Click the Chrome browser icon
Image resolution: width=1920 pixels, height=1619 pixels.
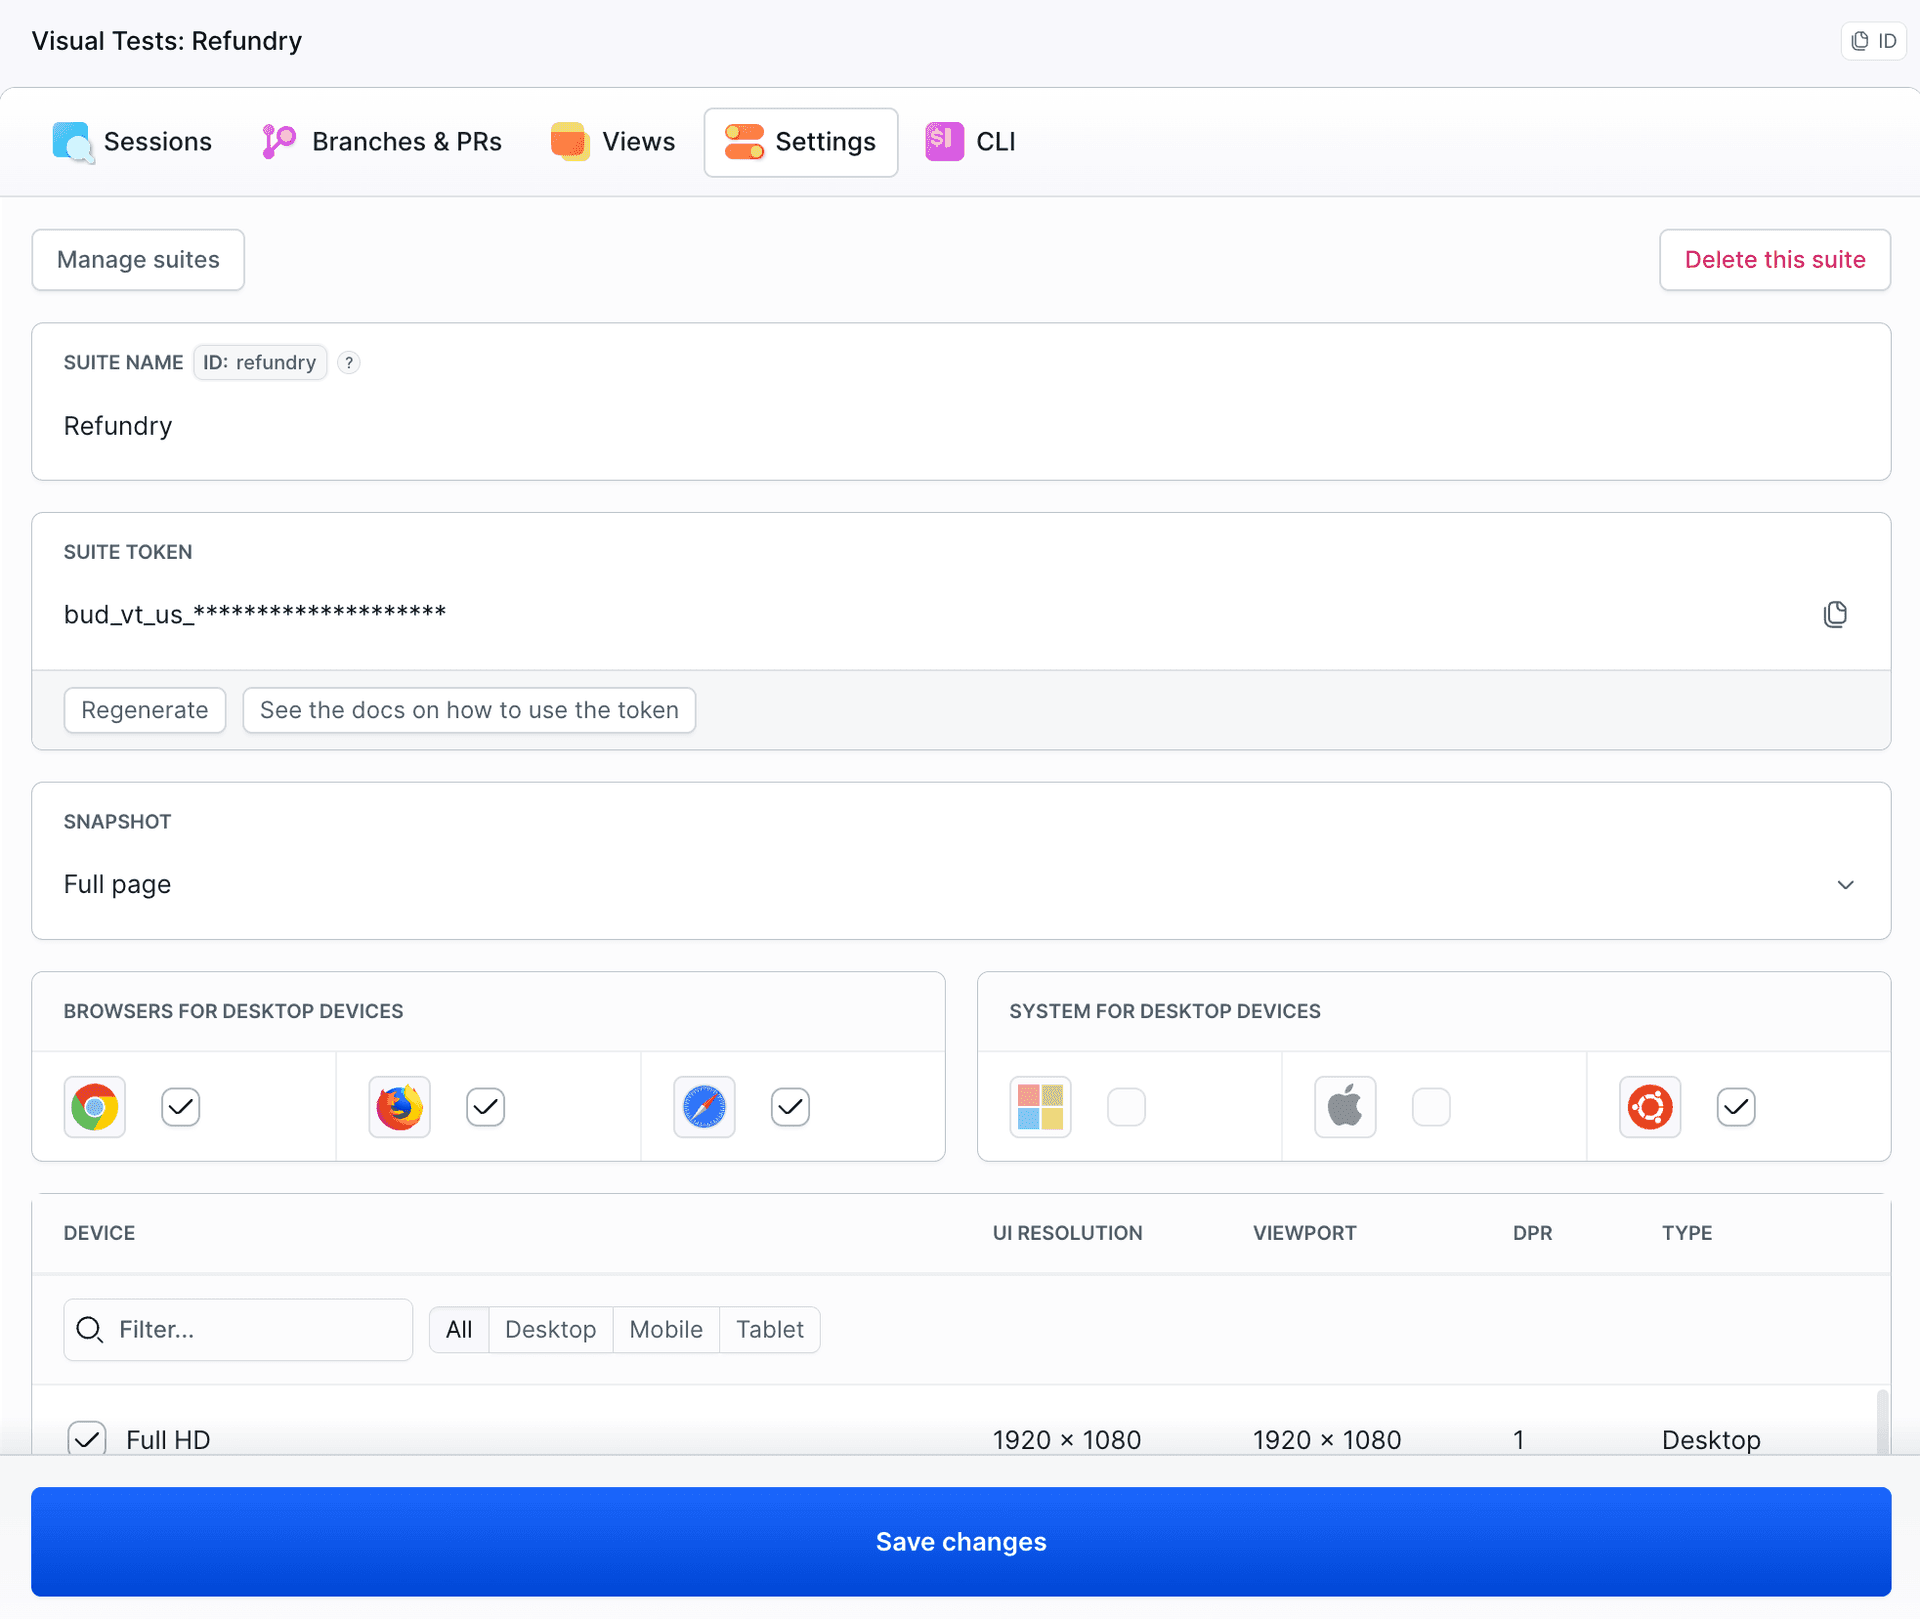[x=95, y=1107]
